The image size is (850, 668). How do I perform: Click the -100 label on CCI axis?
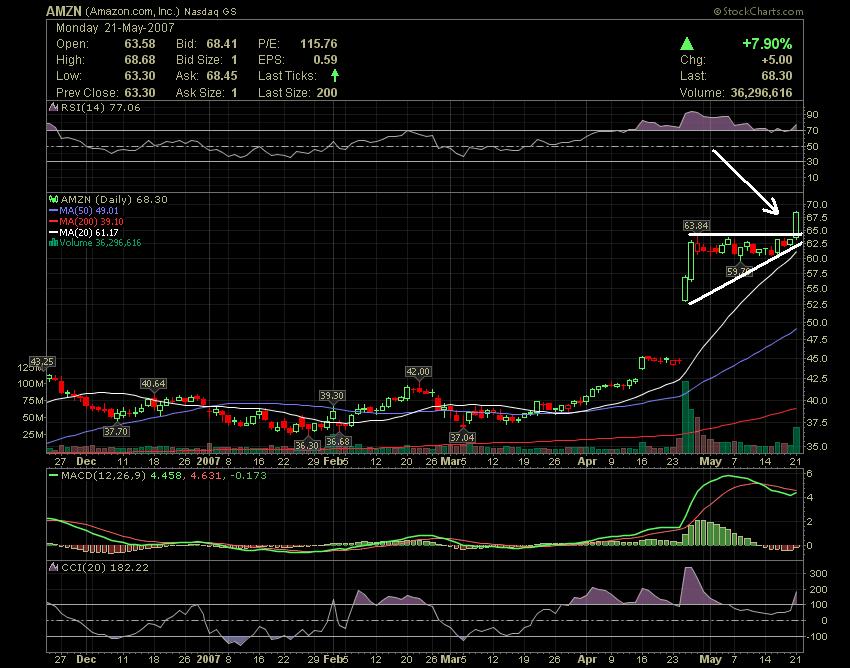[x=816, y=637]
